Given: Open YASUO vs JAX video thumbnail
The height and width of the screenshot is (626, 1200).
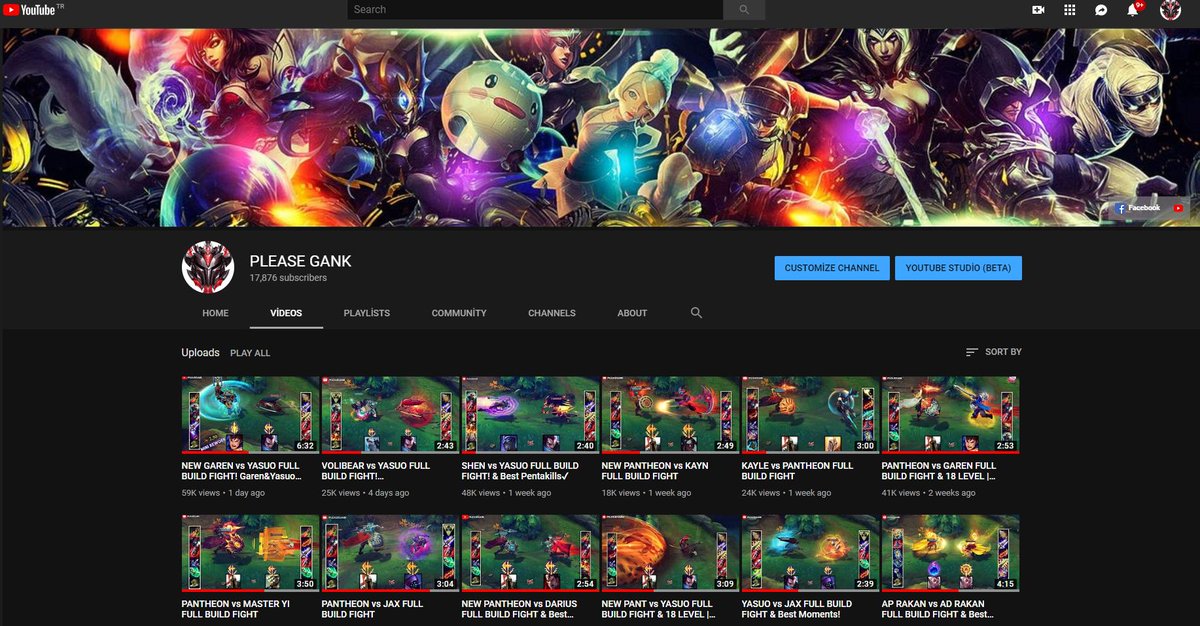Looking at the screenshot, I should [x=810, y=554].
